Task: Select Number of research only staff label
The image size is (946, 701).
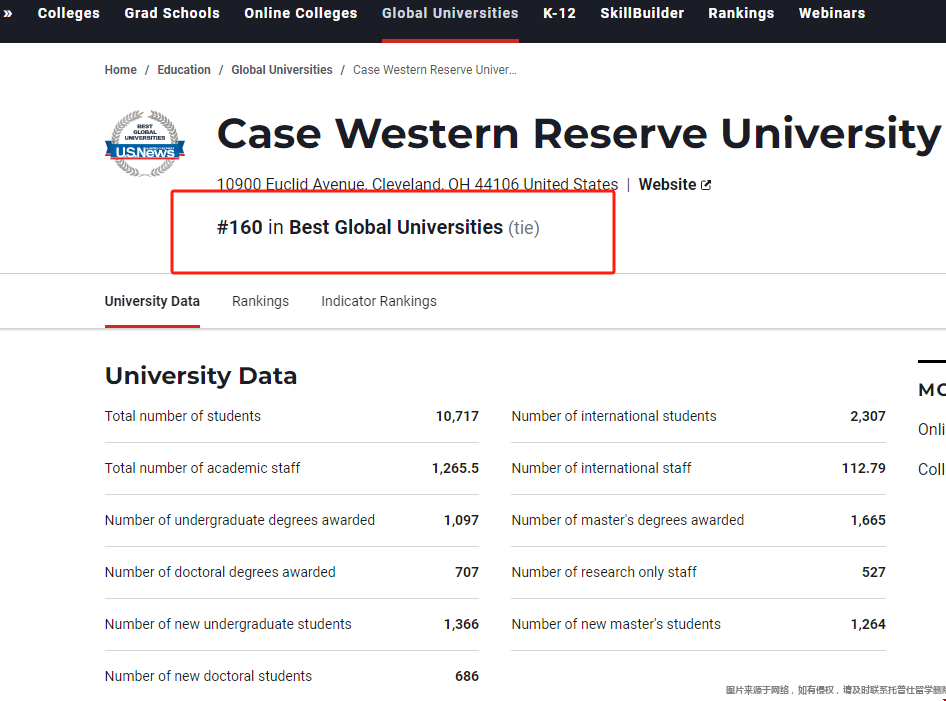Action: [x=604, y=572]
